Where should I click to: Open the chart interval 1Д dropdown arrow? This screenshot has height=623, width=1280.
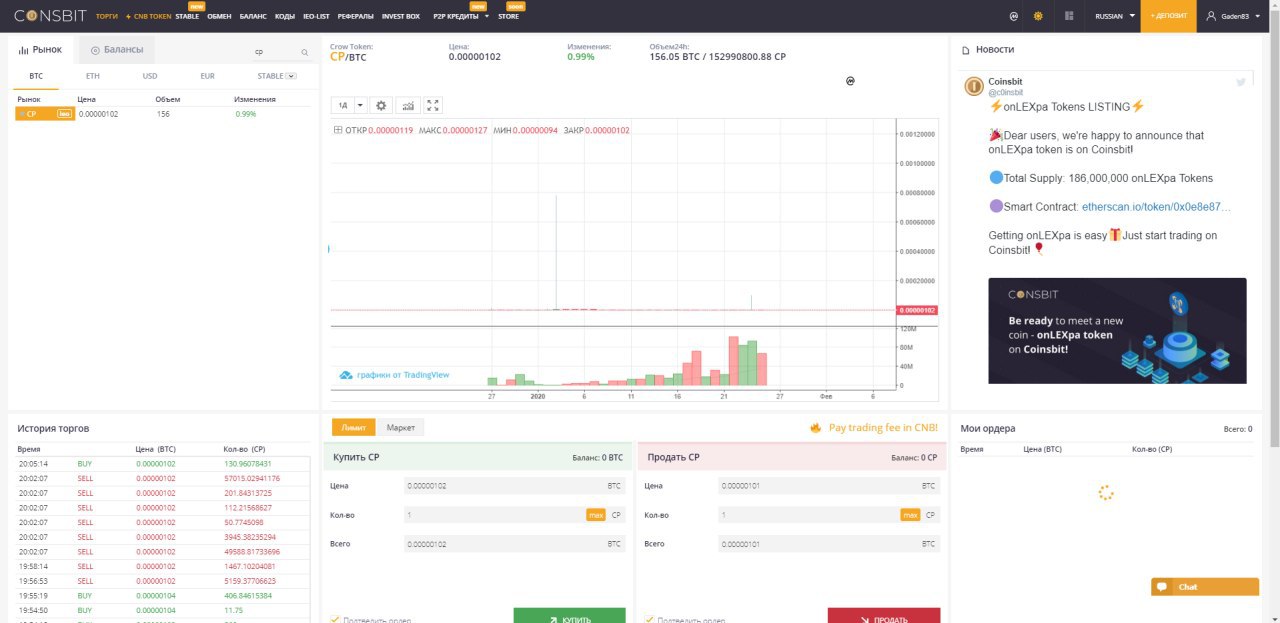[x=360, y=105]
